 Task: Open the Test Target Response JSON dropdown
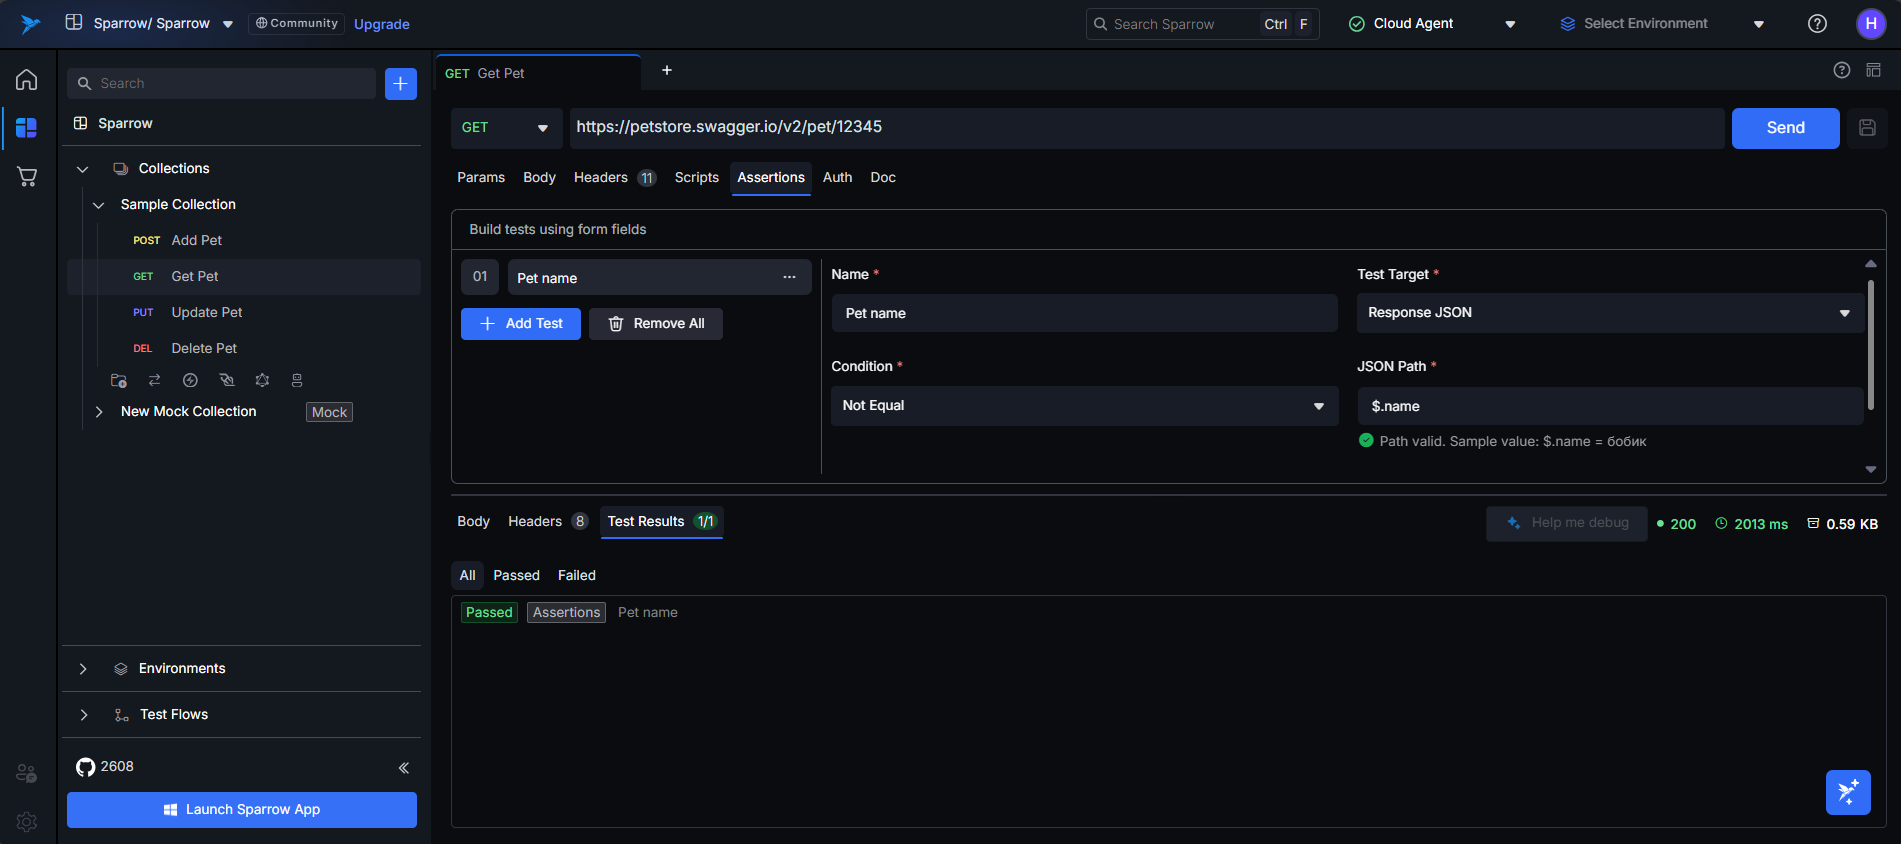(x=1608, y=313)
